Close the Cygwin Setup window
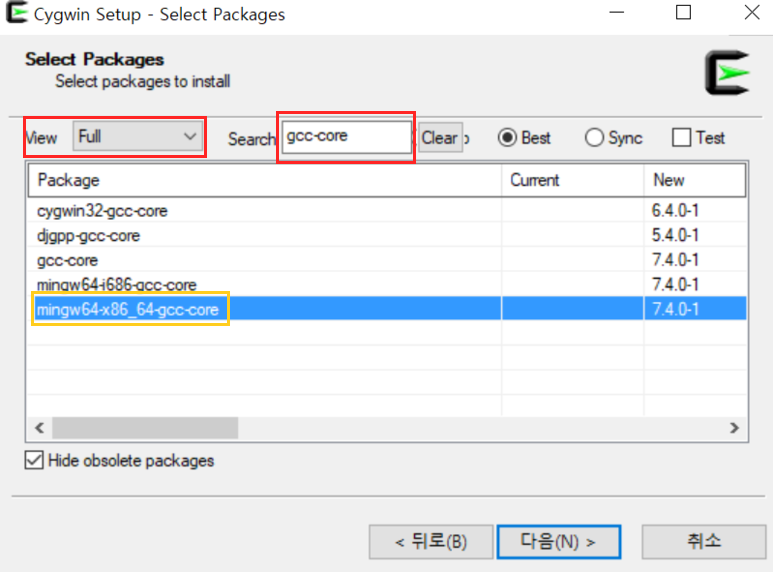The height and width of the screenshot is (572, 773). [x=752, y=12]
